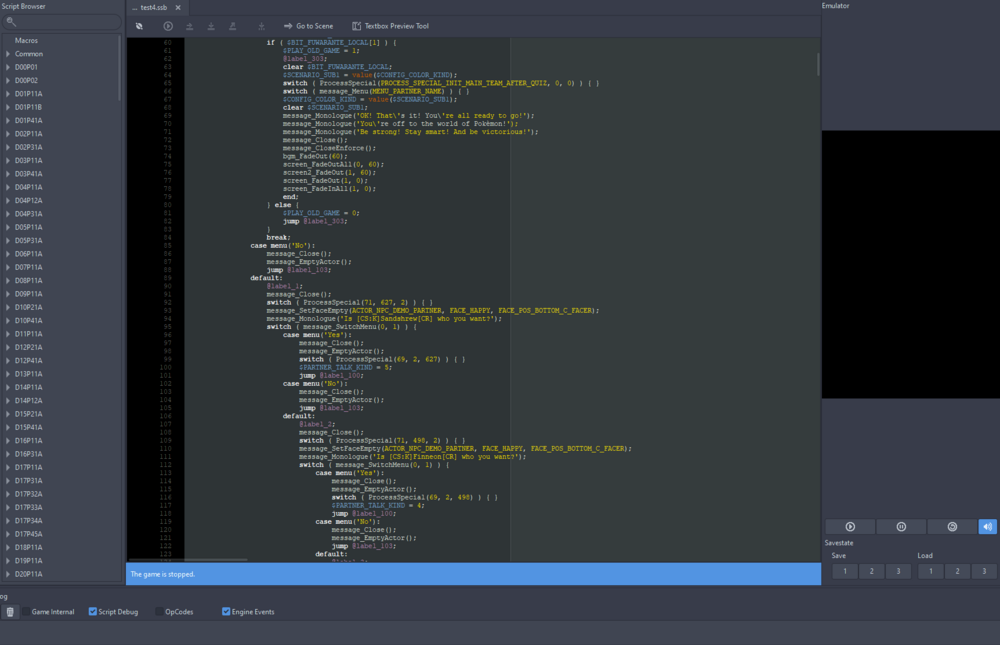Play the emulator with the play button
1000x645 pixels.
click(850, 526)
